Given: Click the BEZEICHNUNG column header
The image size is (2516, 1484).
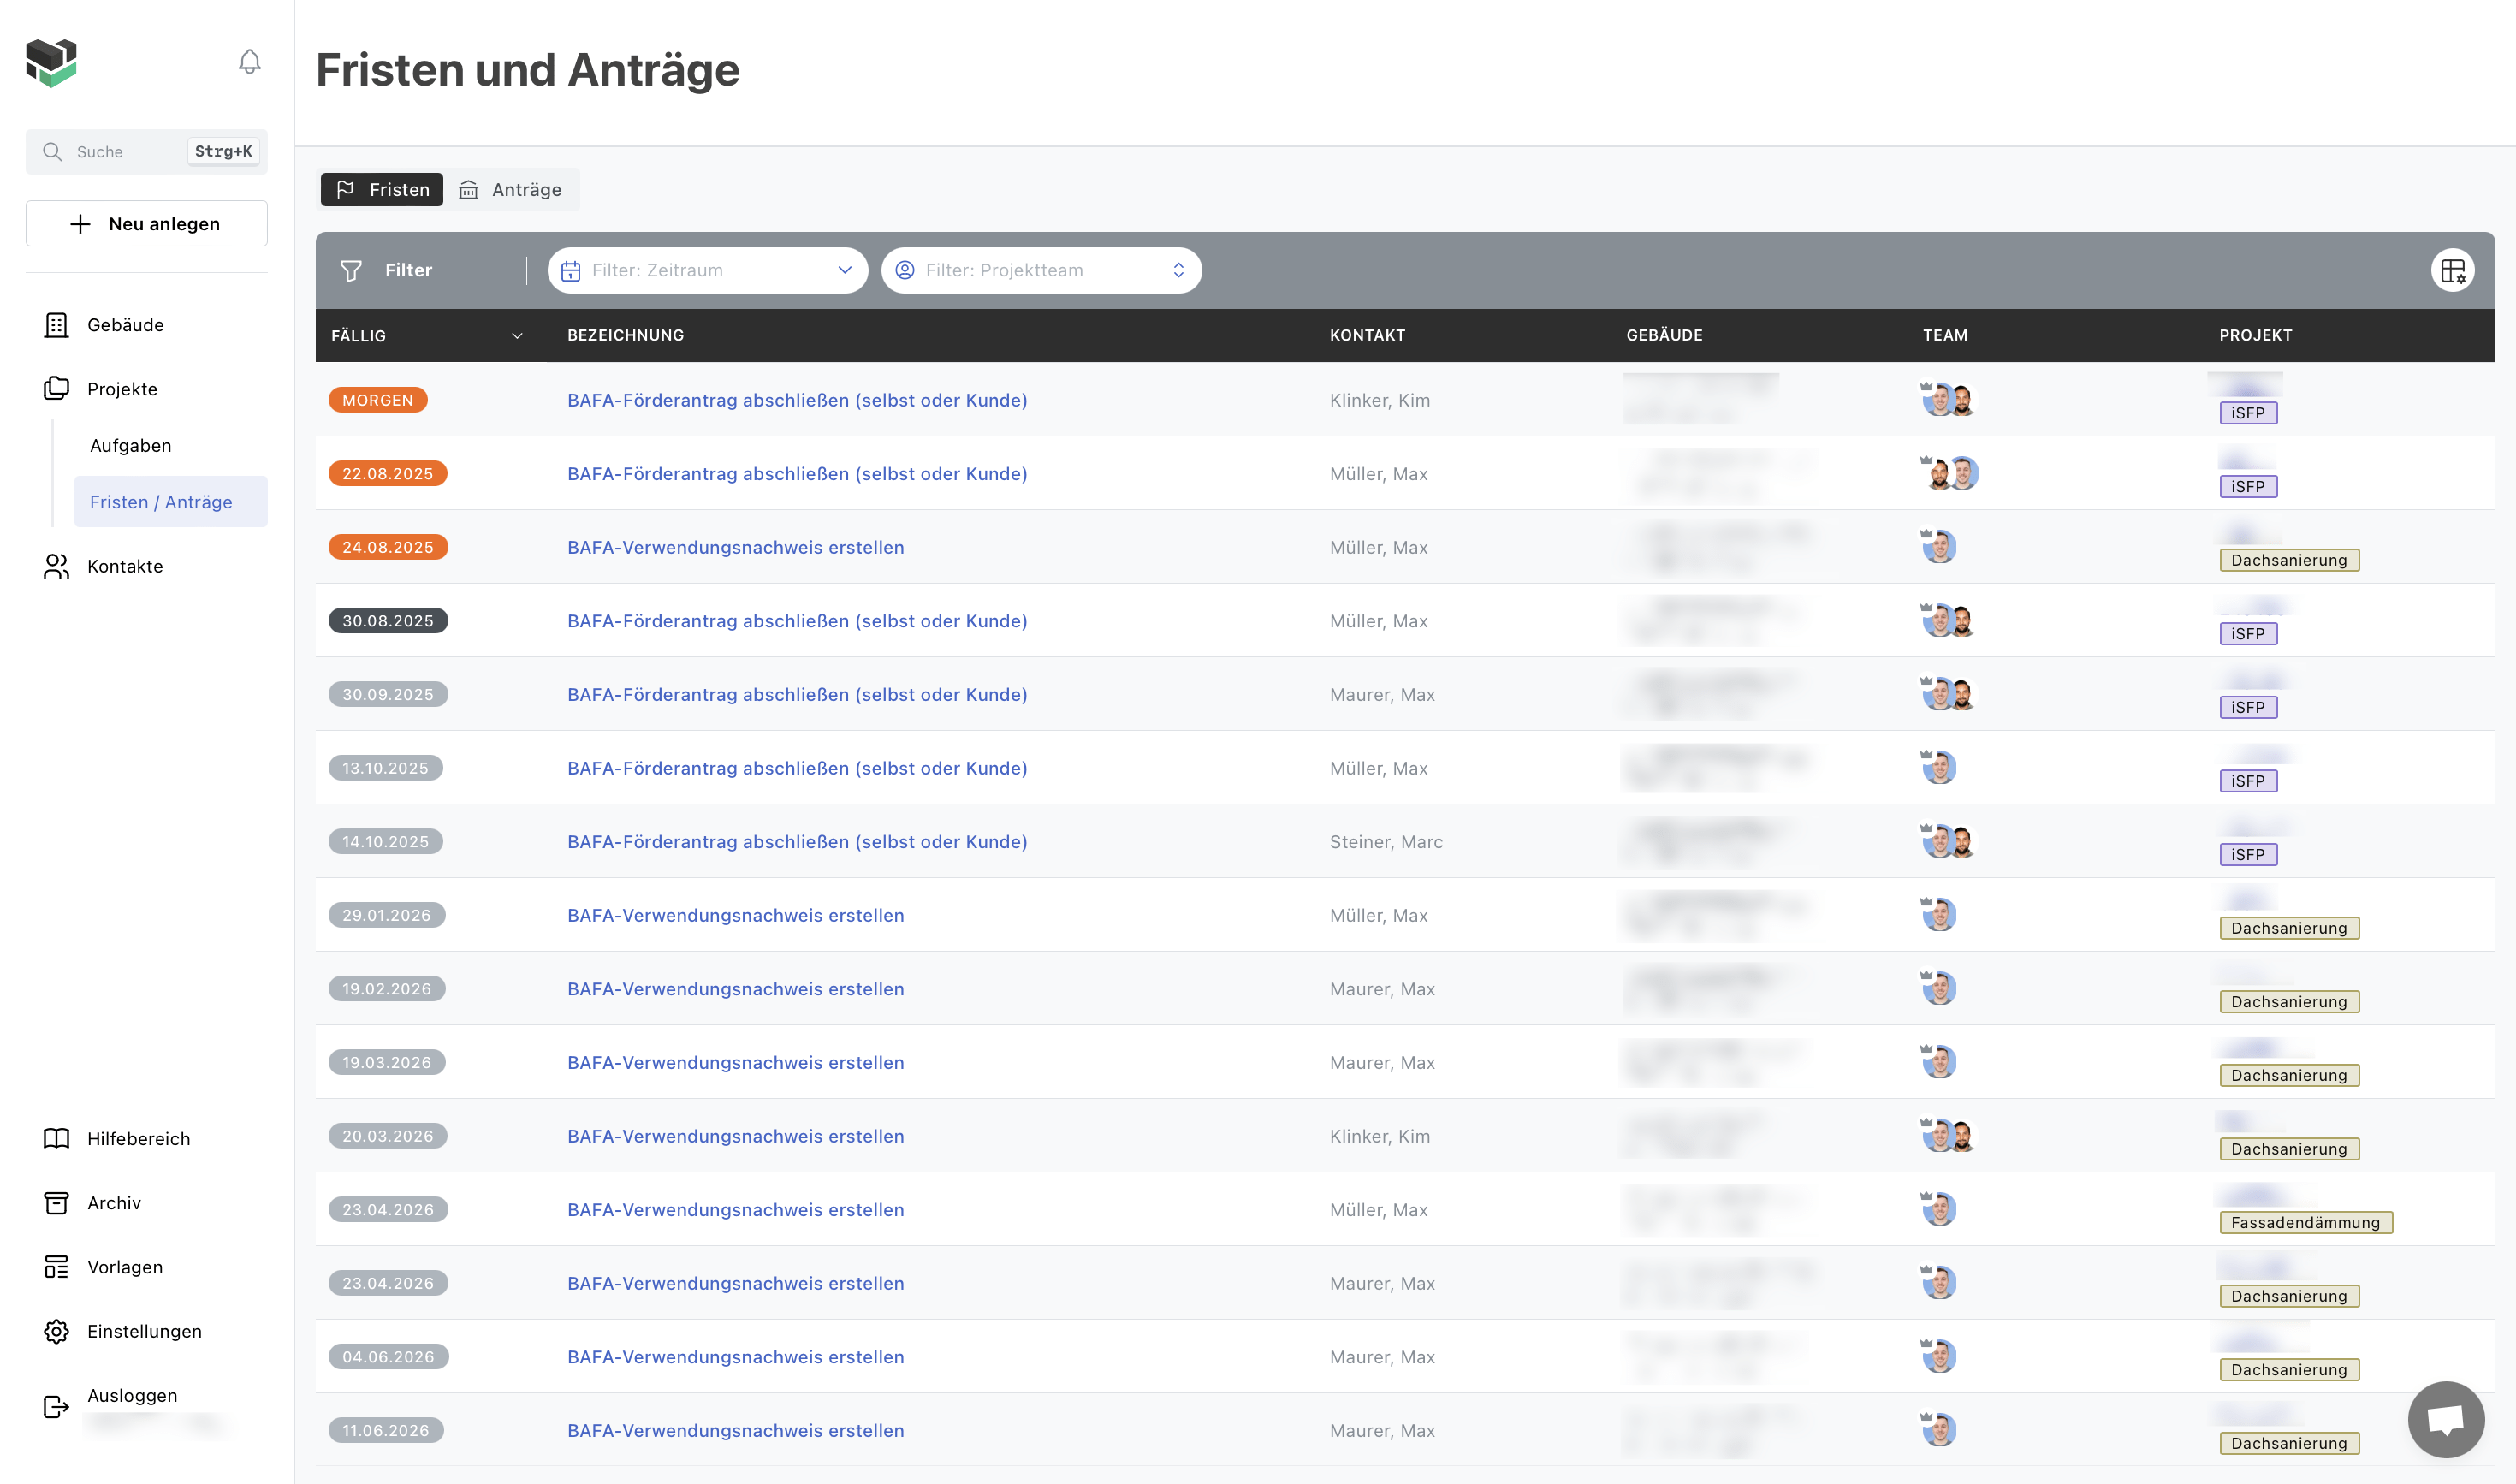Looking at the screenshot, I should click(x=625, y=335).
